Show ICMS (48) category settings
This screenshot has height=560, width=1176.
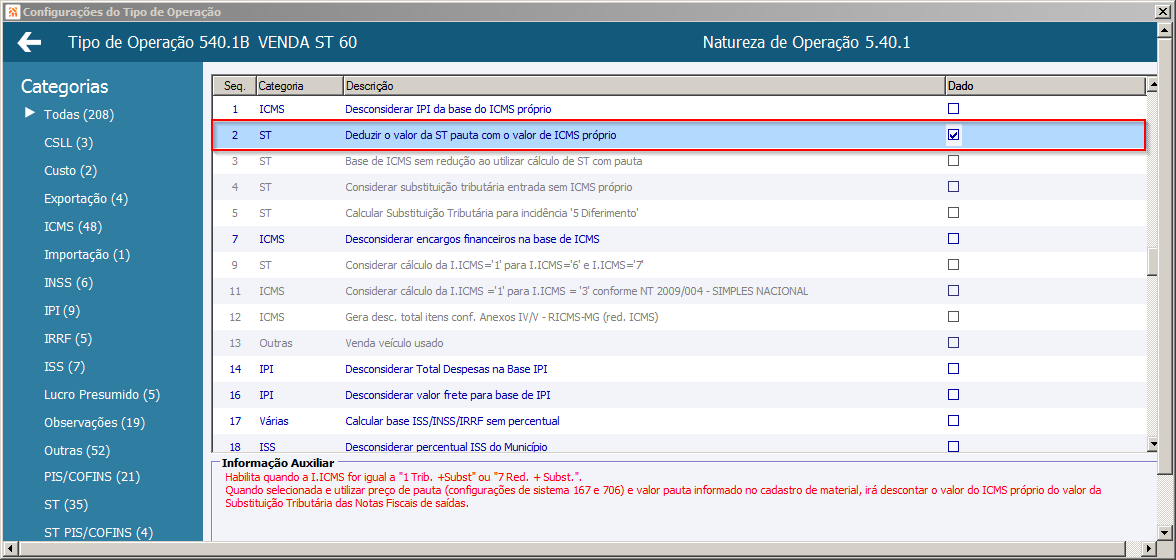(x=73, y=226)
